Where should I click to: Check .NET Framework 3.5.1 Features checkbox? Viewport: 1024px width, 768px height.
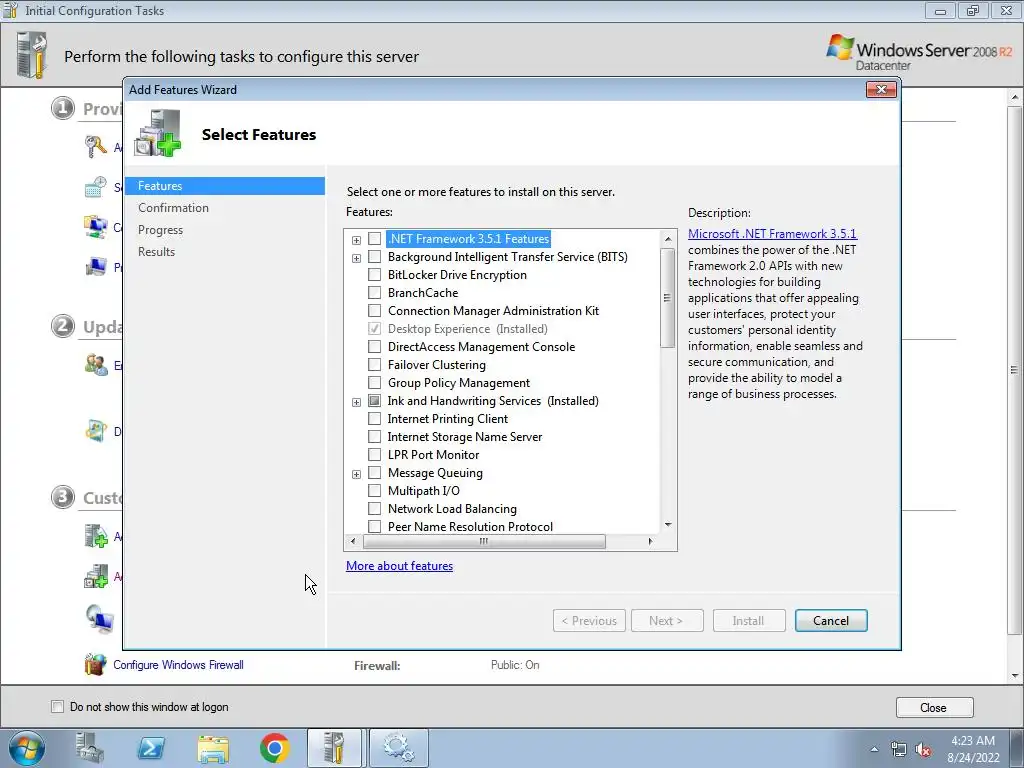[x=375, y=238]
